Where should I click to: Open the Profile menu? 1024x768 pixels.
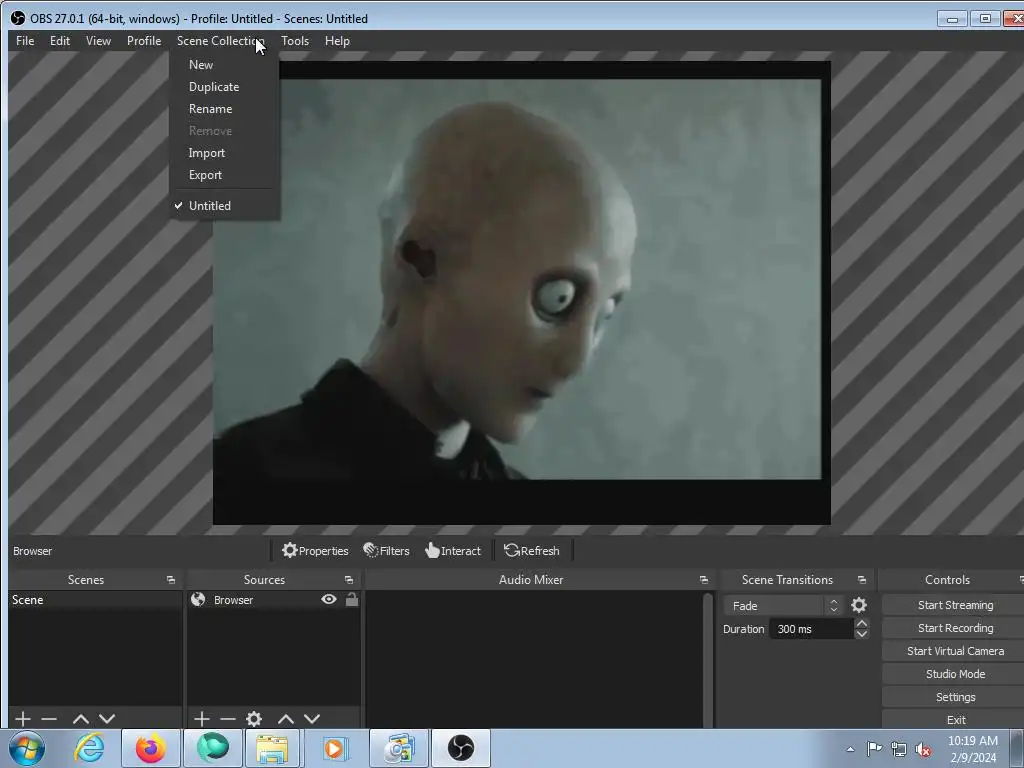[x=144, y=40]
